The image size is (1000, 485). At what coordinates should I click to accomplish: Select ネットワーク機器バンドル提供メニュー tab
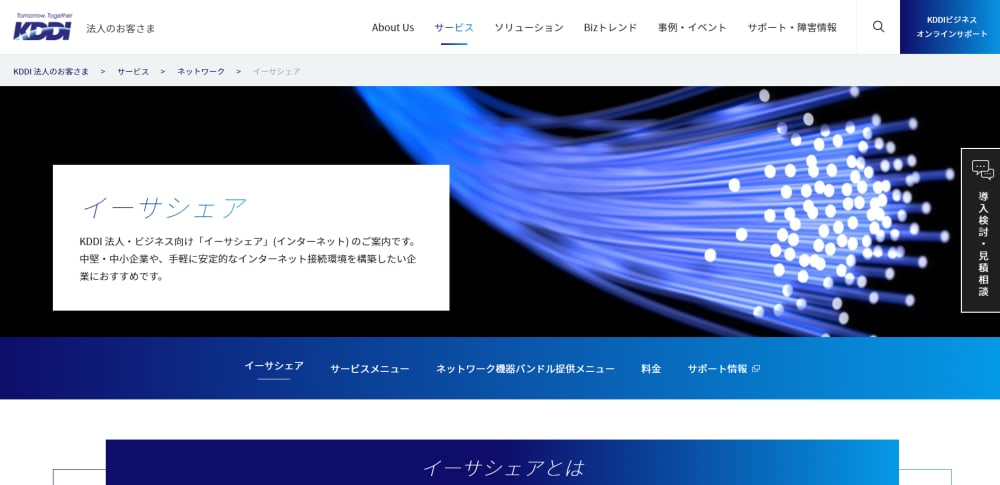click(x=526, y=369)
